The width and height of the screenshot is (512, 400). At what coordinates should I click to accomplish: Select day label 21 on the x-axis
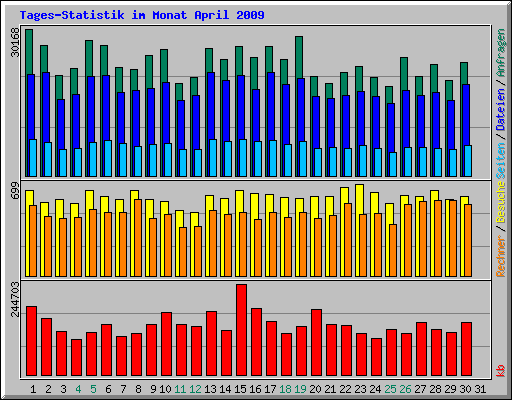(330, 389)
